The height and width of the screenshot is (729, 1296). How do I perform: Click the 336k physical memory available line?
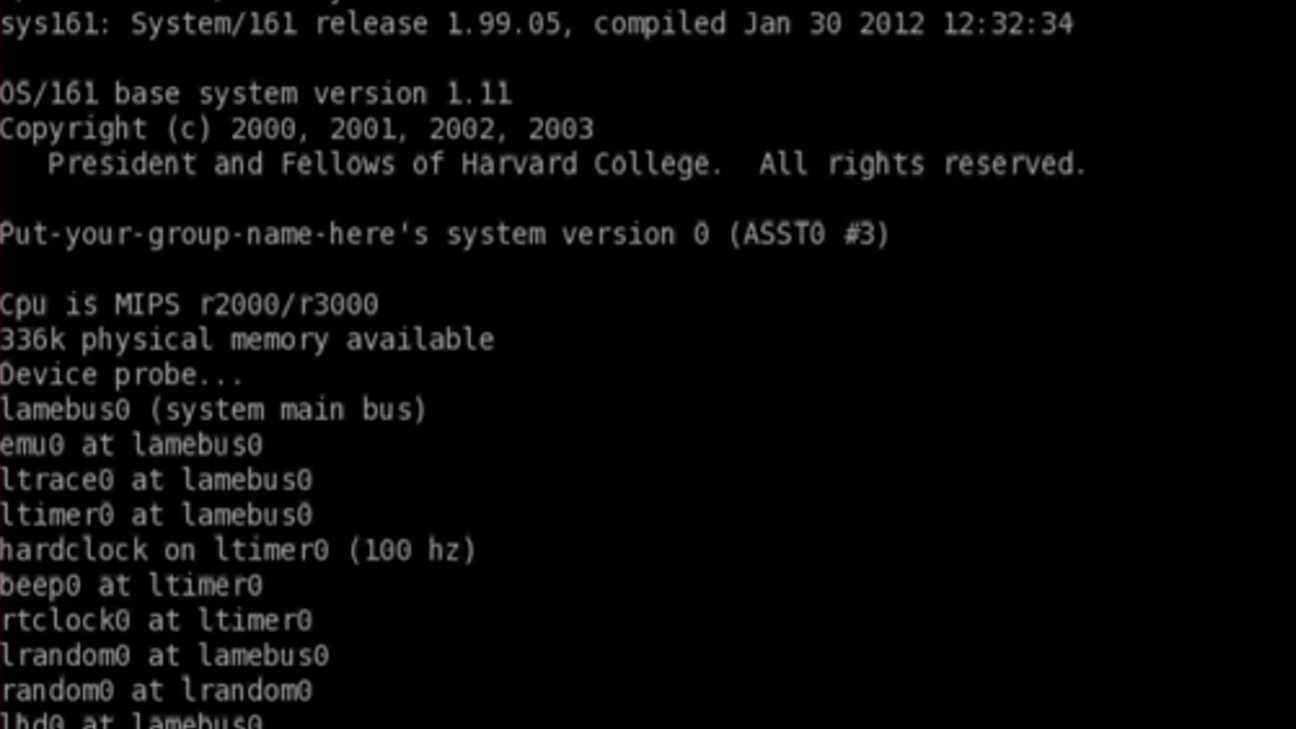(x=247, y=340)
